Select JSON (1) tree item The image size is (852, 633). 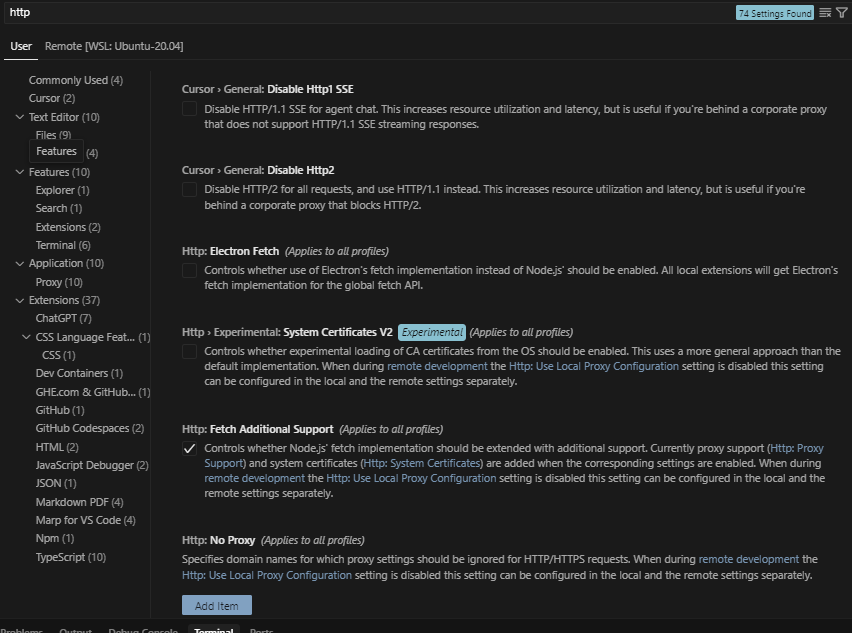(x=56, y=483)
